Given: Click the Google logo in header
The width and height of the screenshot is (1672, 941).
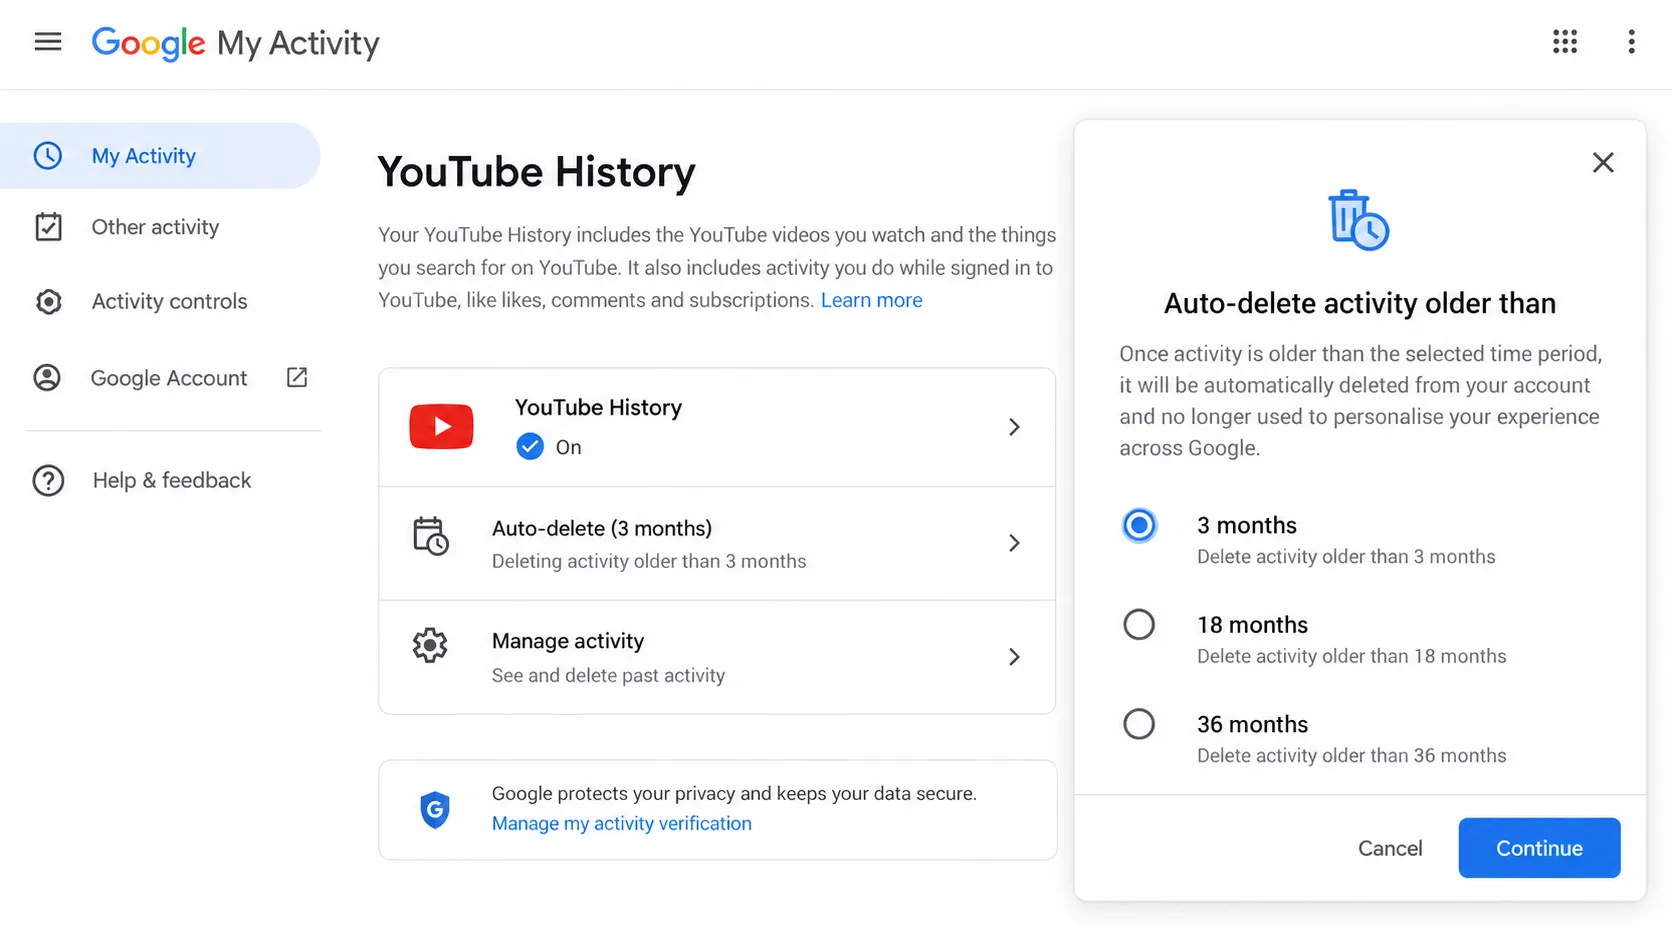Looking at the screenshot, I should coord(148,43).
